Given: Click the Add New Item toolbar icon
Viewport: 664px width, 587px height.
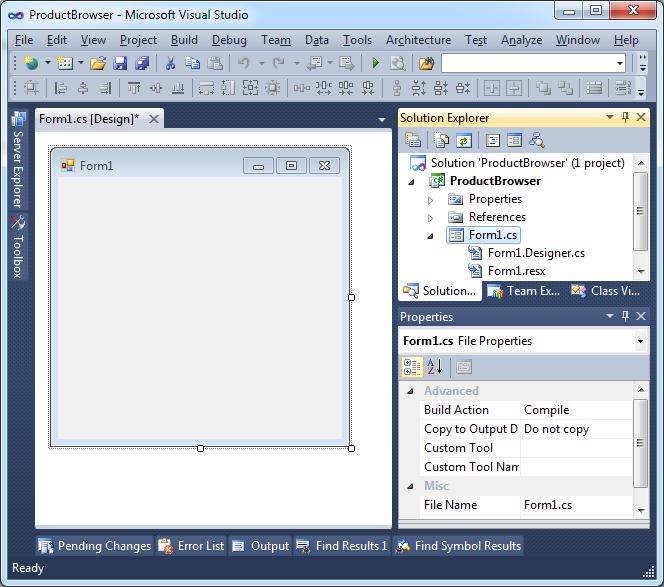Looking at the screenshot, I should [x=65, y=64].
